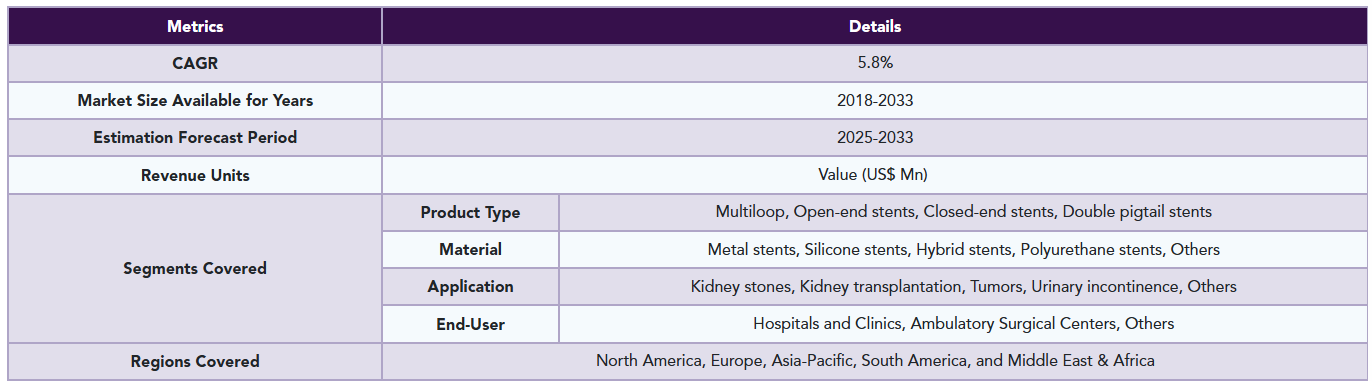Click the Value (US$ Mn) cell

click(875, 175)
